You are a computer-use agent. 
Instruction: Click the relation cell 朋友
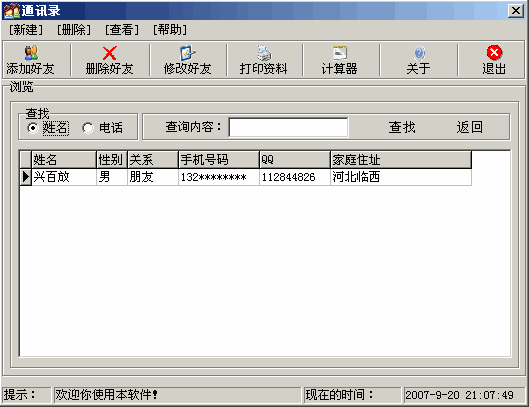153,177
